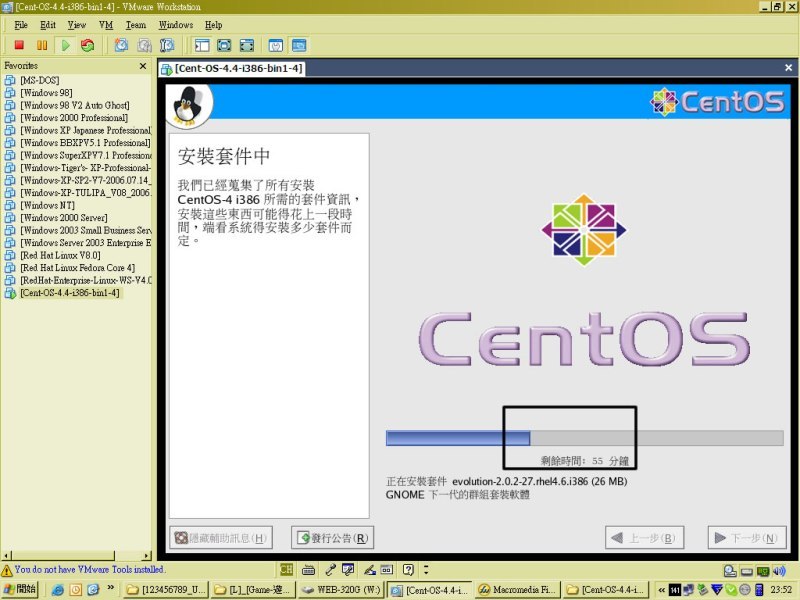Screen dimensions: 800x600
Task: Click the Tux penguin logo in the installer
Action: pos(189,106)
